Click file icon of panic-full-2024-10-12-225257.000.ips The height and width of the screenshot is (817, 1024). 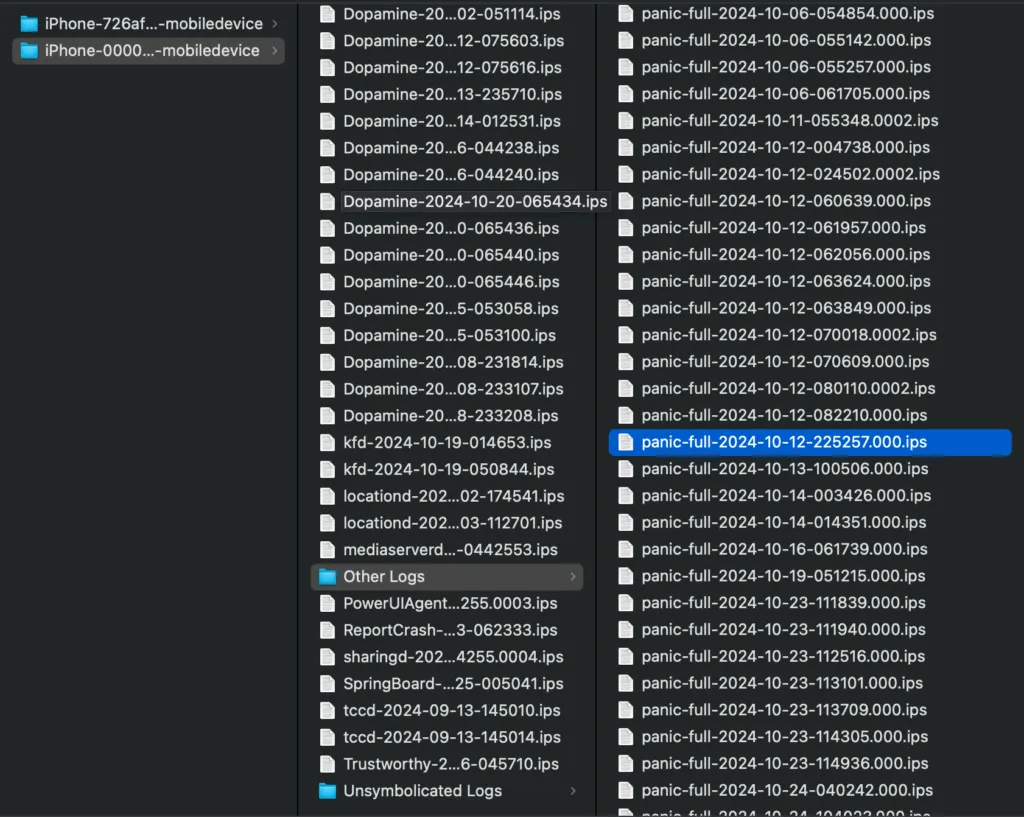tap(626, 442)
